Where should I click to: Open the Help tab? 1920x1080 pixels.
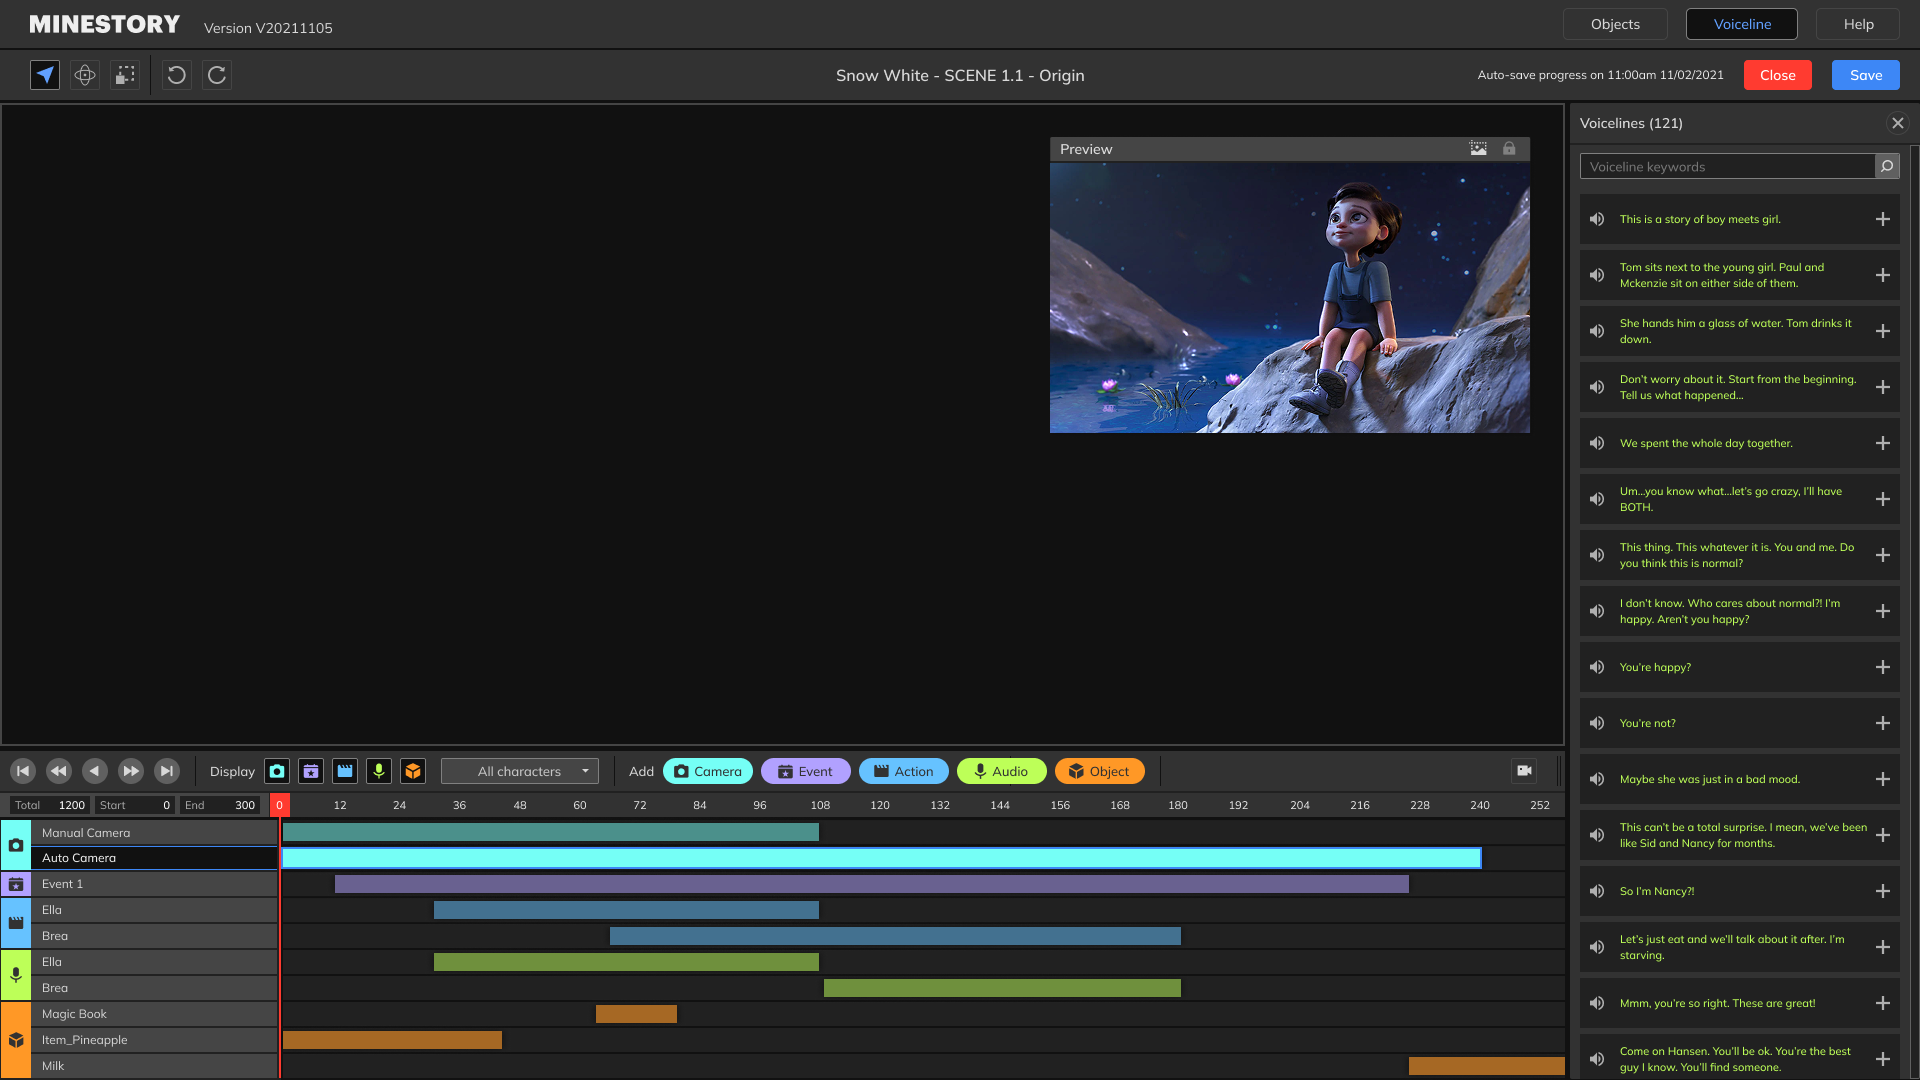pyautogui.click(x=1858, y=24)
